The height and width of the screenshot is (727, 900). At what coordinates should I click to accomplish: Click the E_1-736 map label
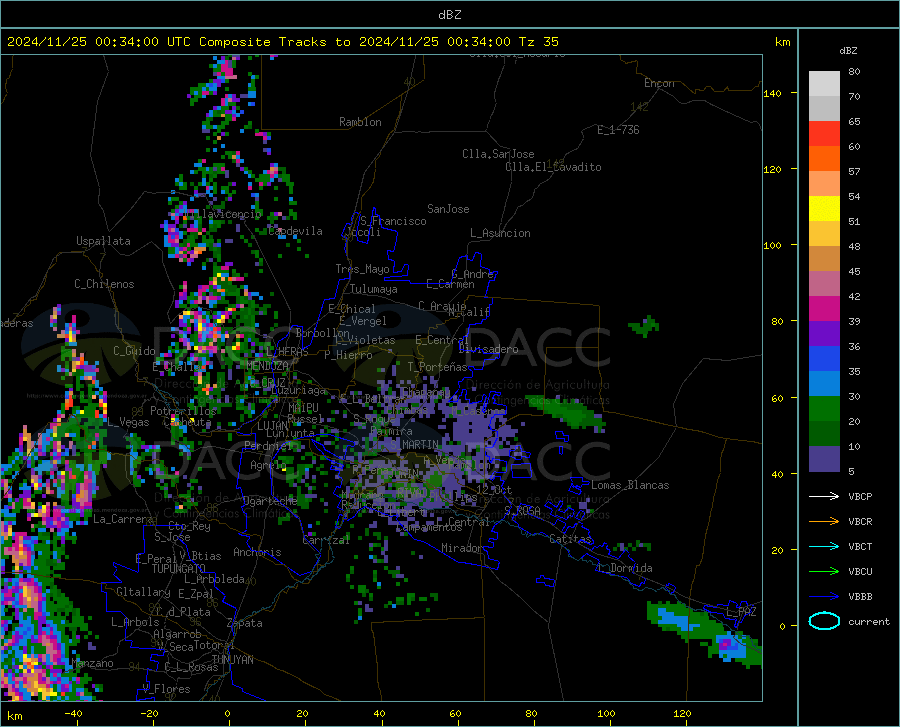(x=618, y=130)
